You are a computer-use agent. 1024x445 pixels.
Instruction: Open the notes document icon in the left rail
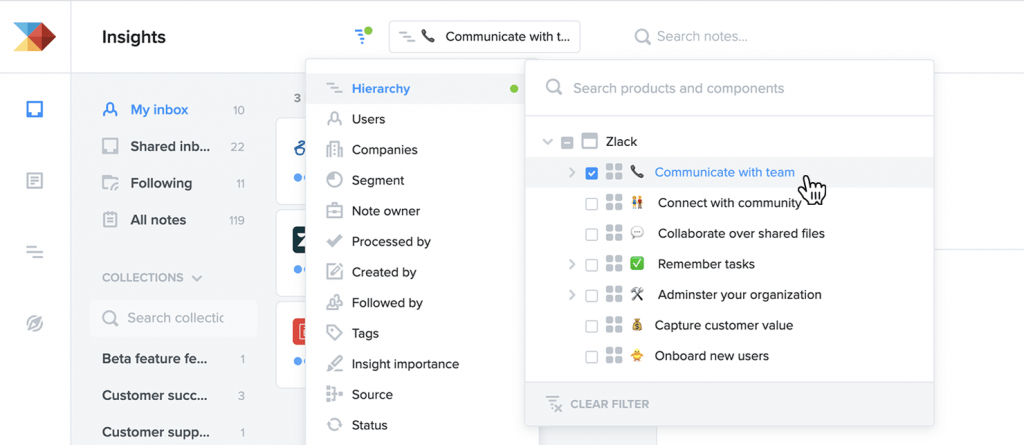click(35, 181)
